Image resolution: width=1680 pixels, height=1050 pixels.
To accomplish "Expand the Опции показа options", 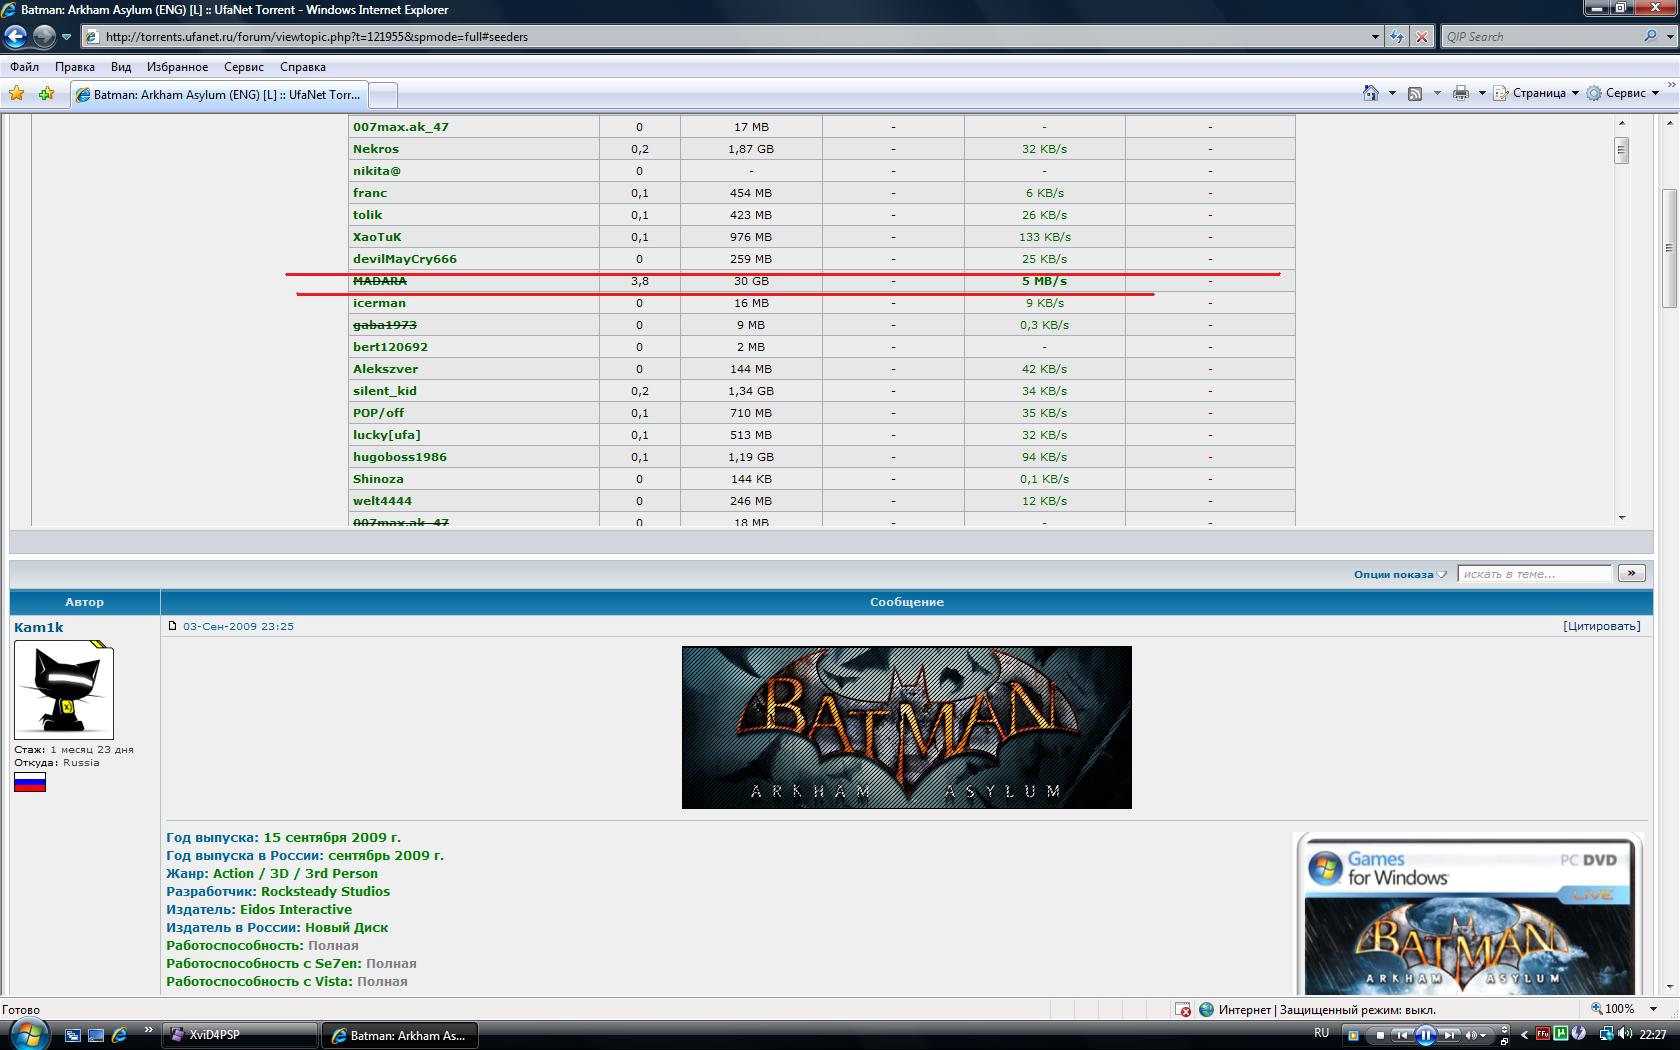I will coord(1400,574).
